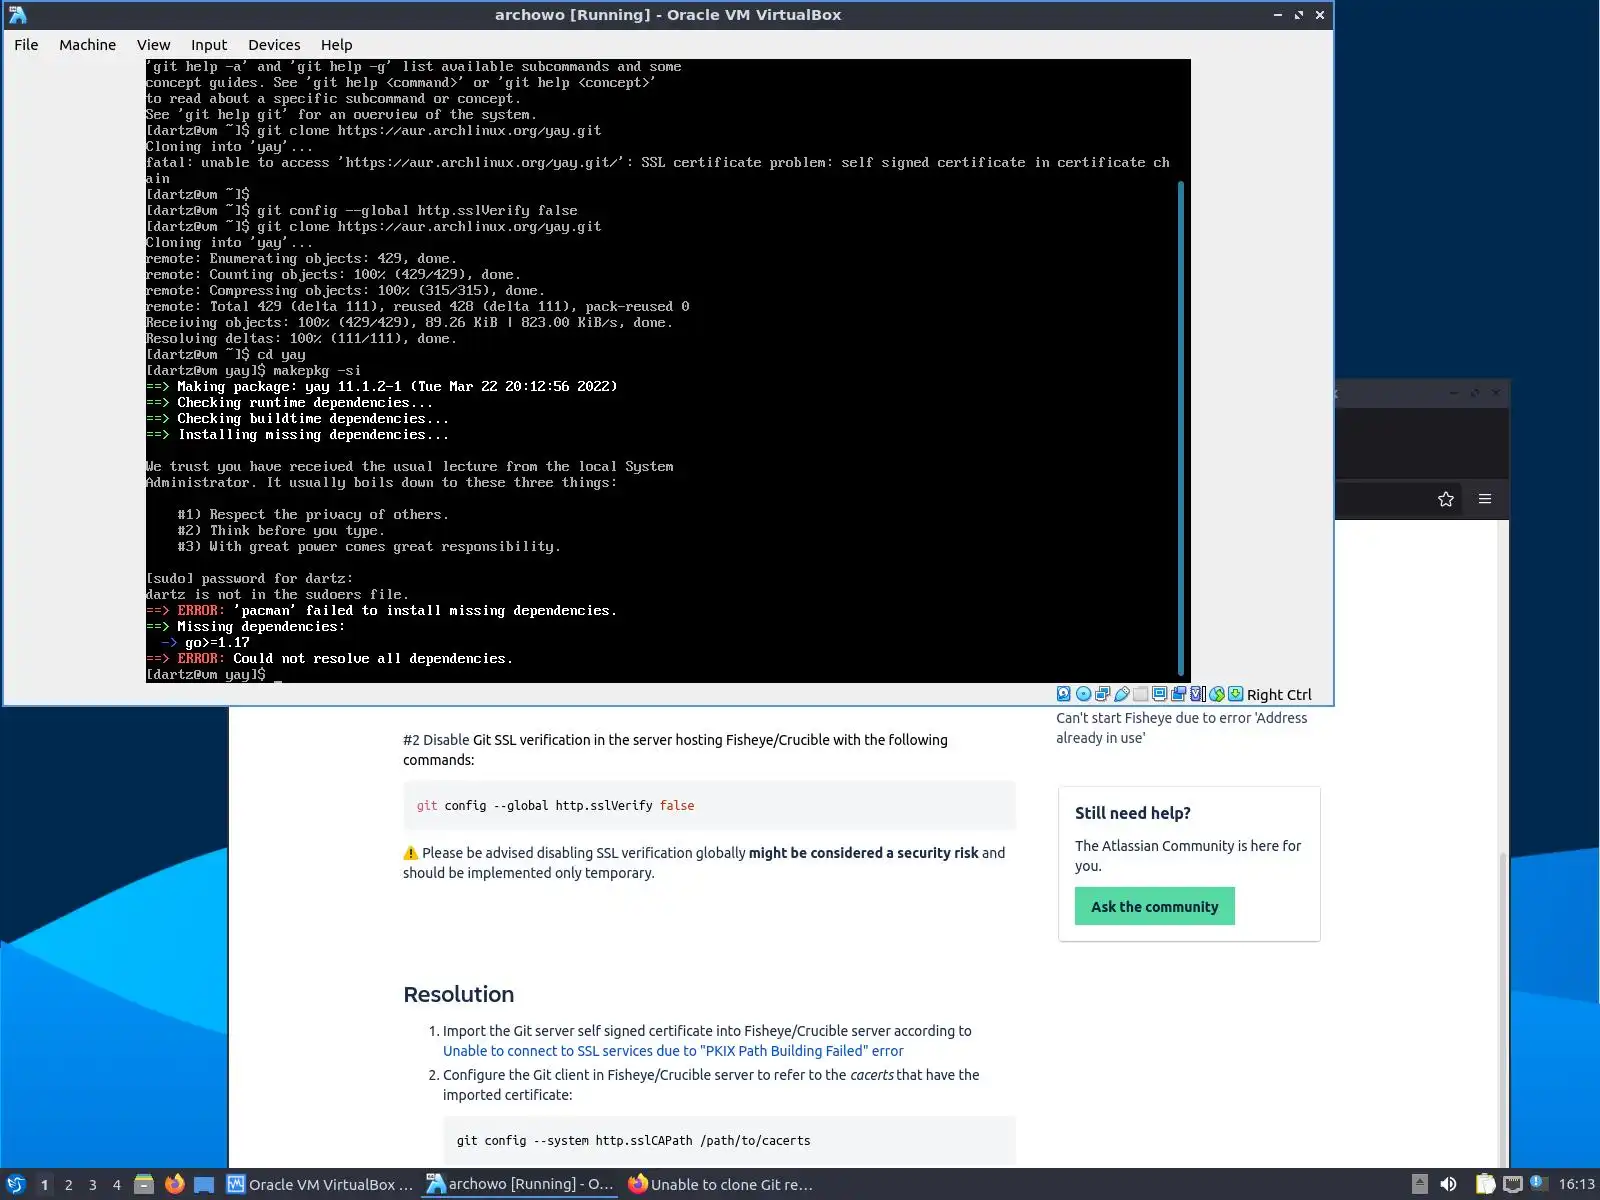
Task: Click the CPU virtualization status icon
Action: click(x=1197, y=694)
